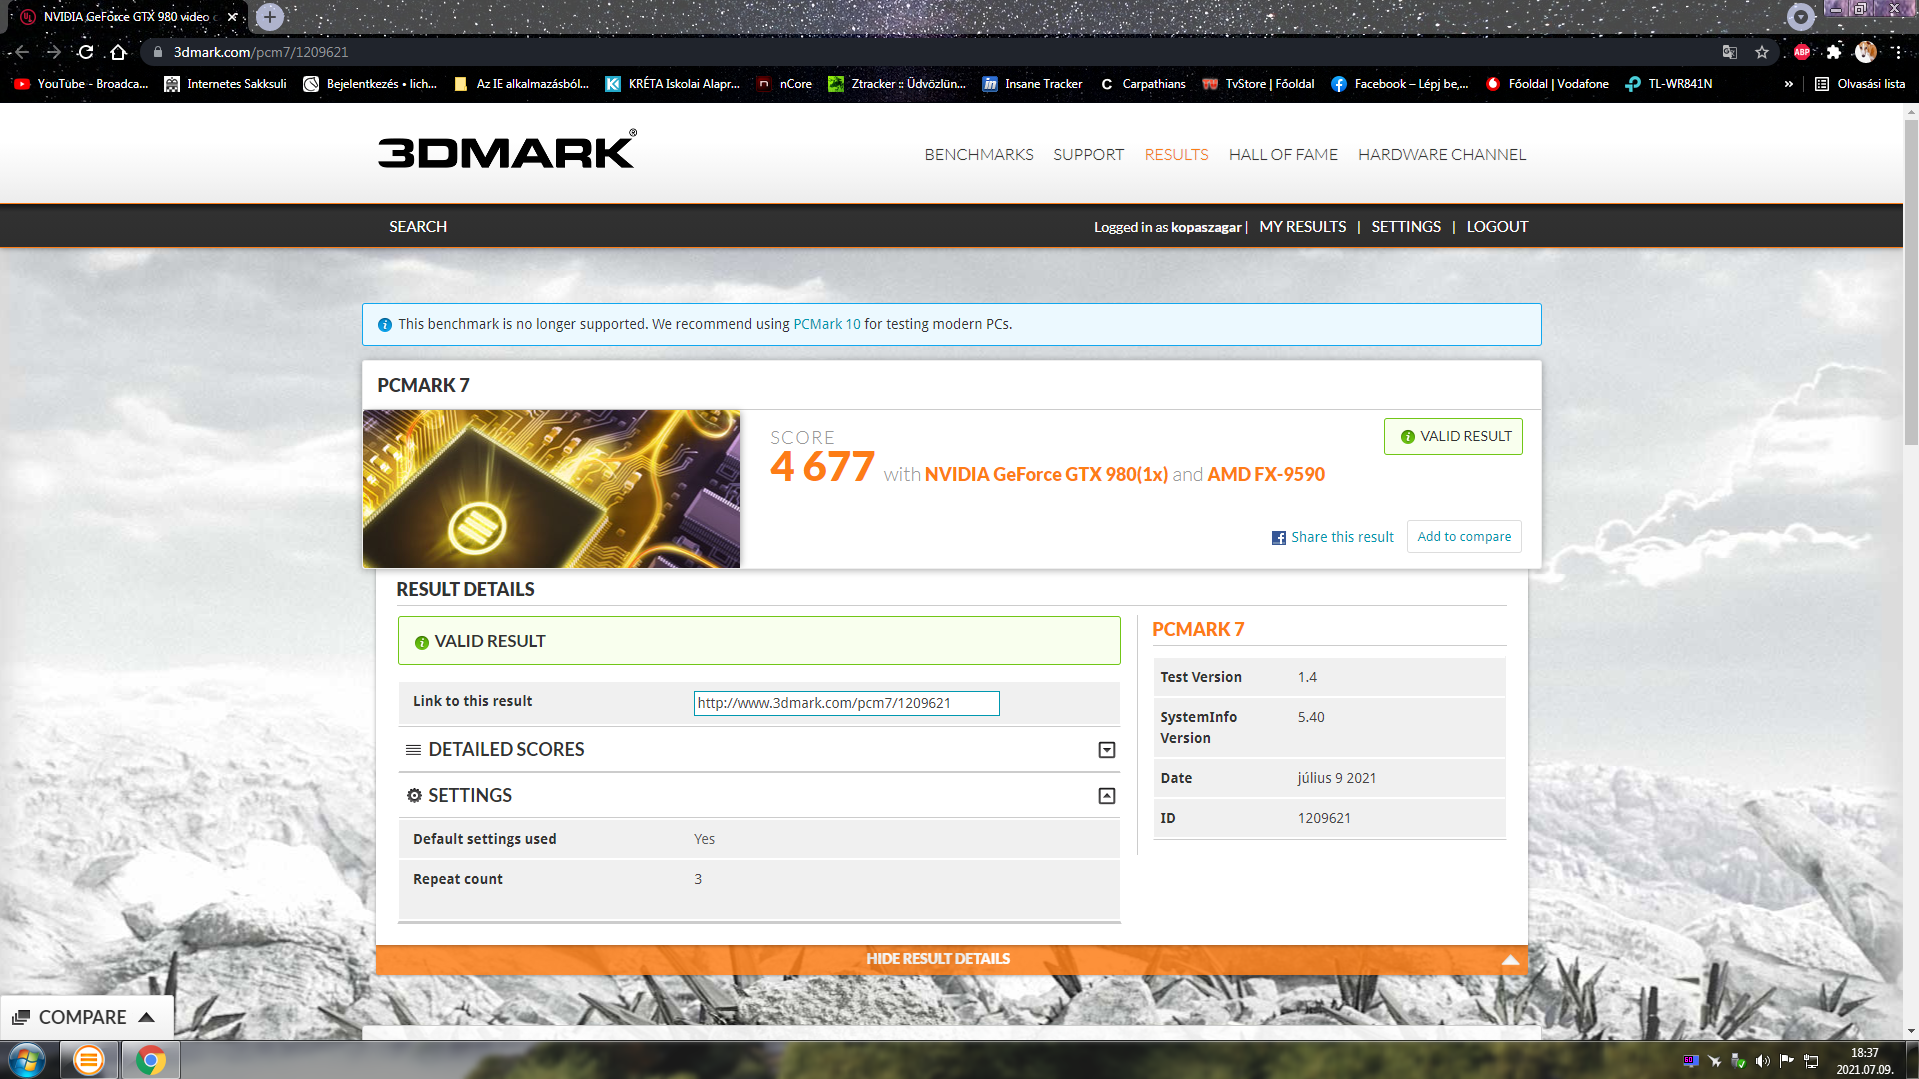Open HALL OF FAME menu
The width and height of the screenshot is (1919, 1079).
1283,154
